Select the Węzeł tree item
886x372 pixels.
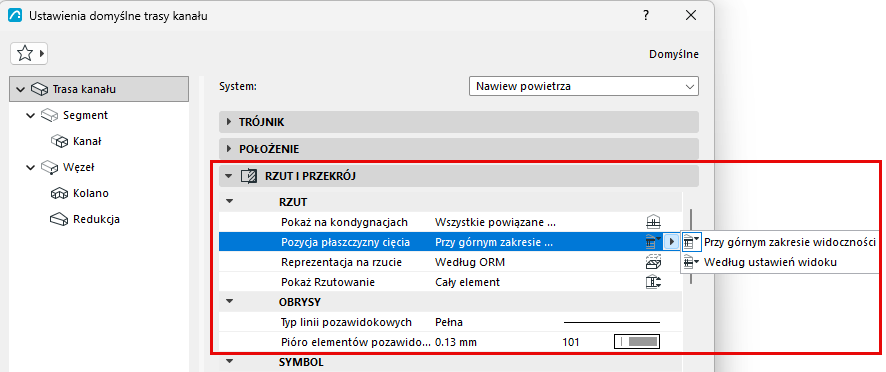pos(79,167)
